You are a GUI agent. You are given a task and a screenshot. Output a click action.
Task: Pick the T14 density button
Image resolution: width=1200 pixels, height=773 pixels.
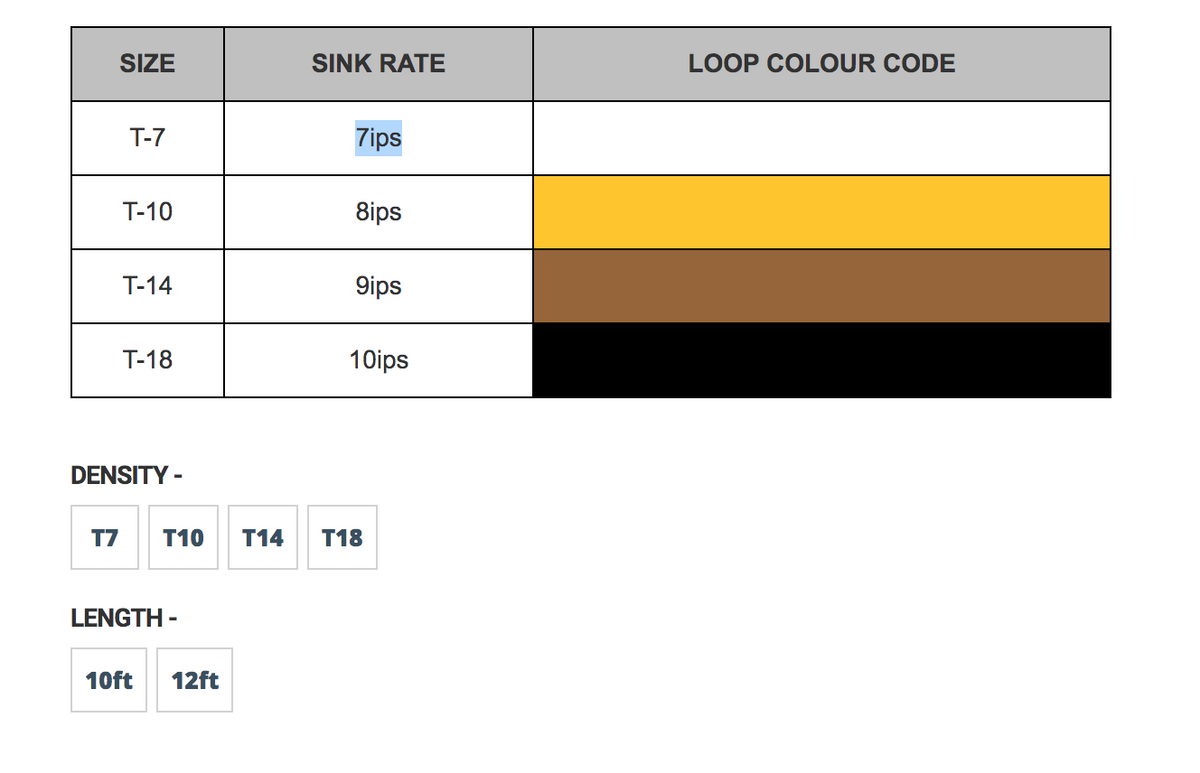(x=263, y=538)
